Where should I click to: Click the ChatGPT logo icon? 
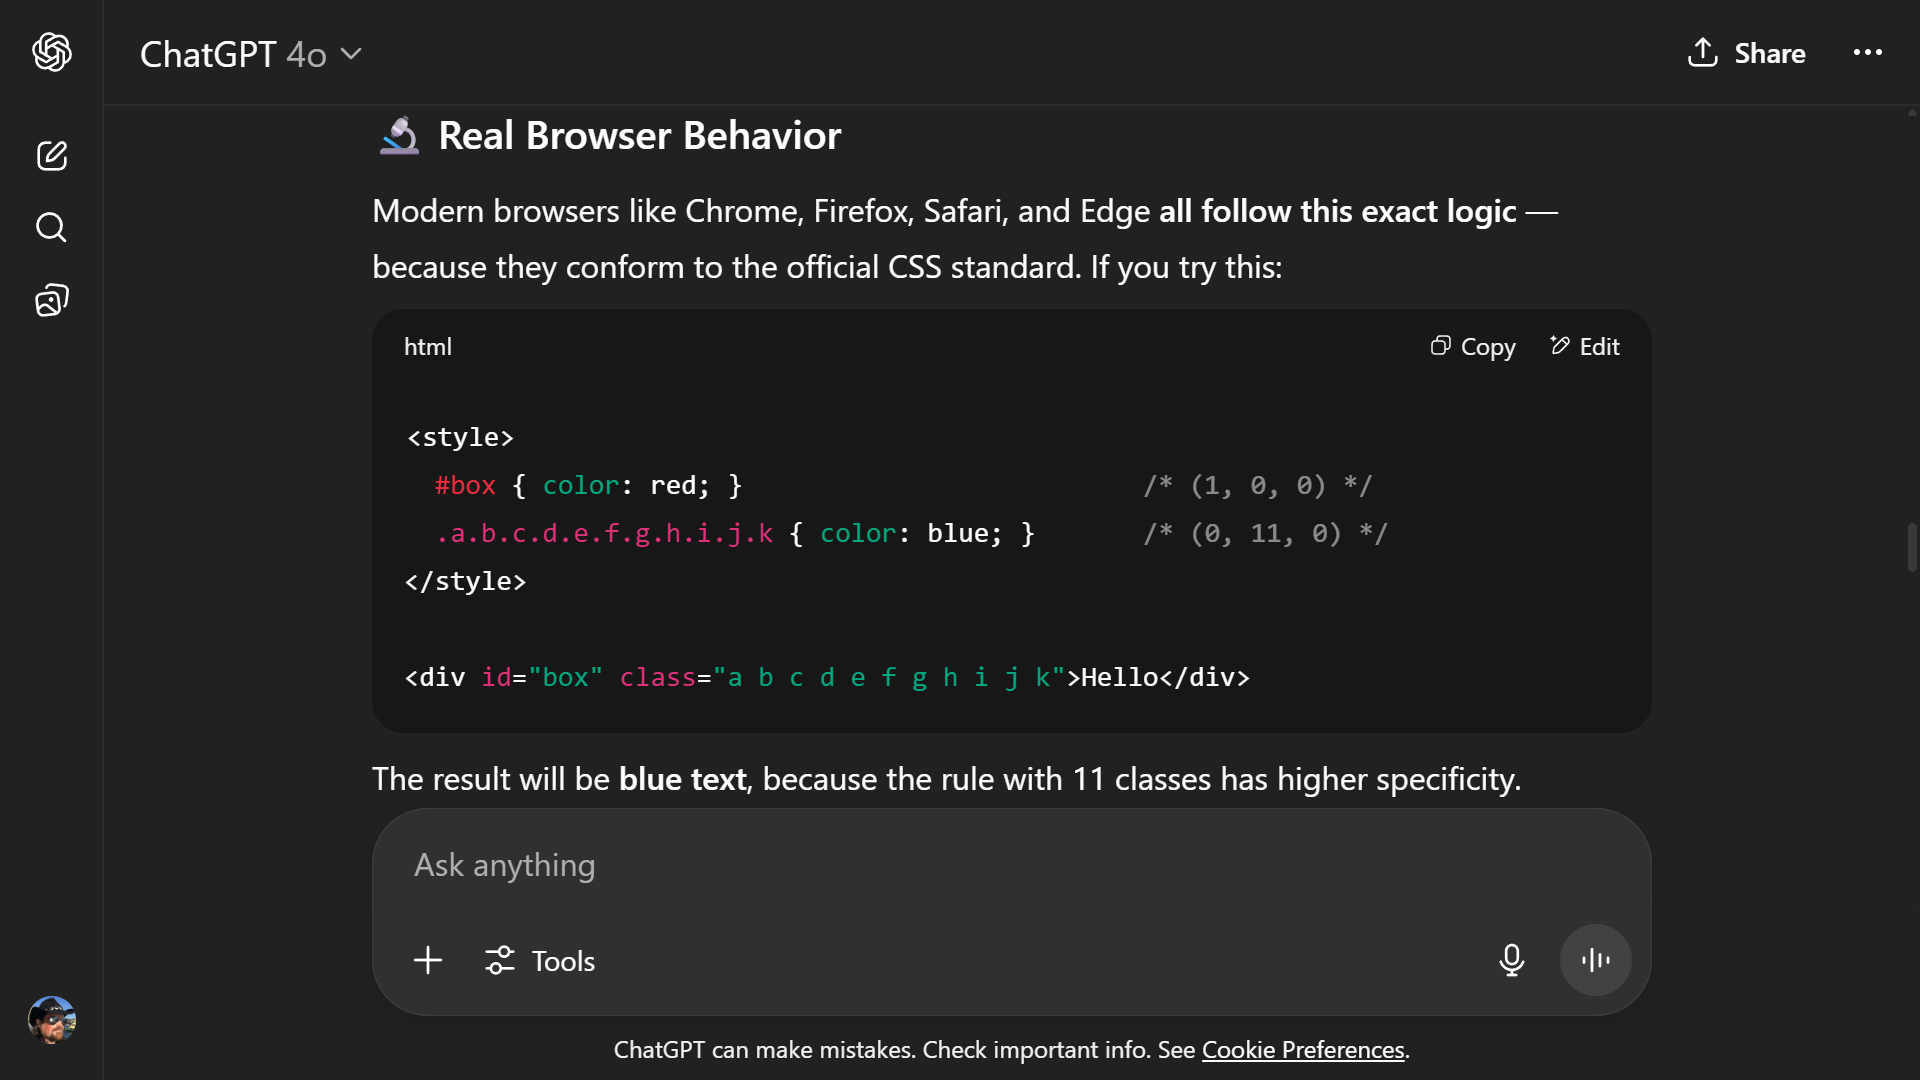(x=52, y=52)
